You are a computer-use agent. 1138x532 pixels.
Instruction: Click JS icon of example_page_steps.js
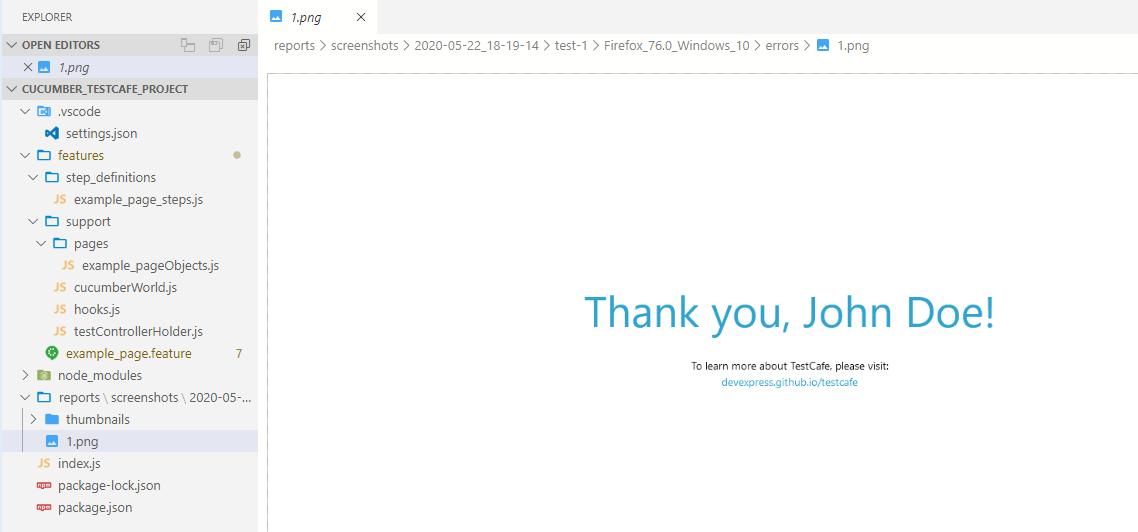tap(60, 200)
